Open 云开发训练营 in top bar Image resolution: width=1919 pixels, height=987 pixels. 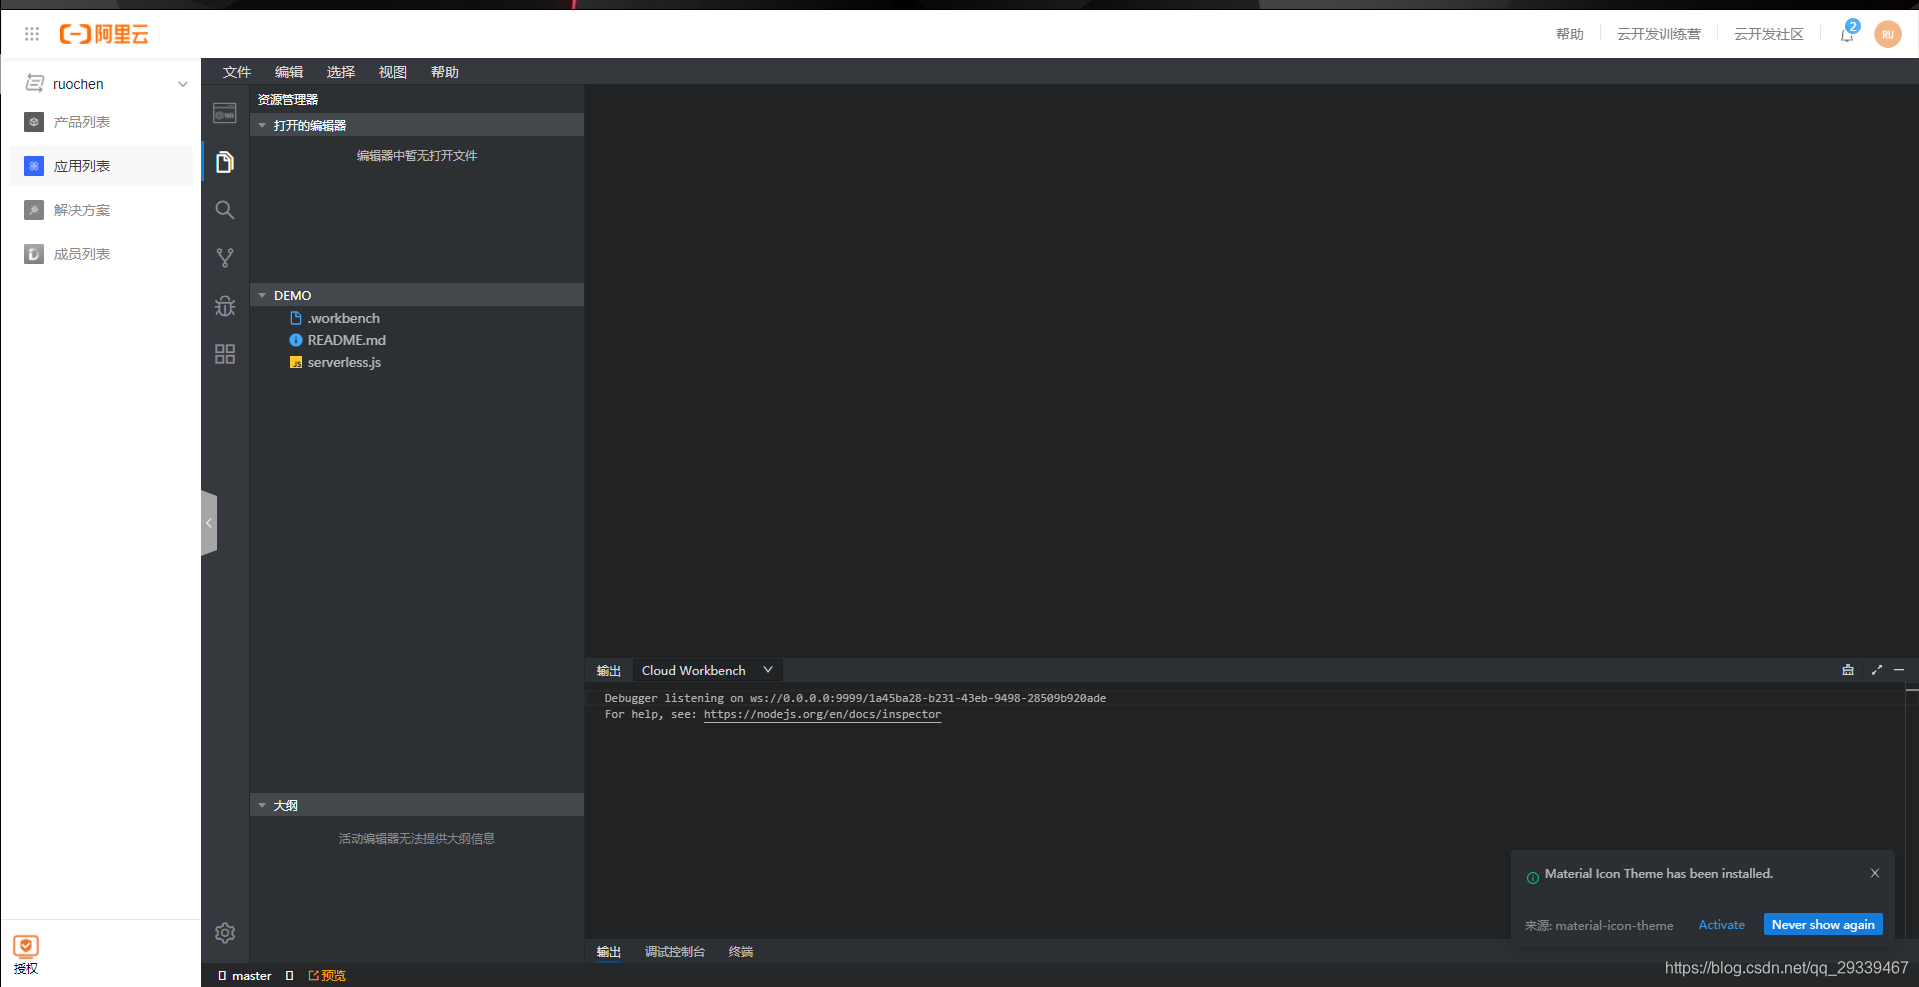click(1659, 34)
